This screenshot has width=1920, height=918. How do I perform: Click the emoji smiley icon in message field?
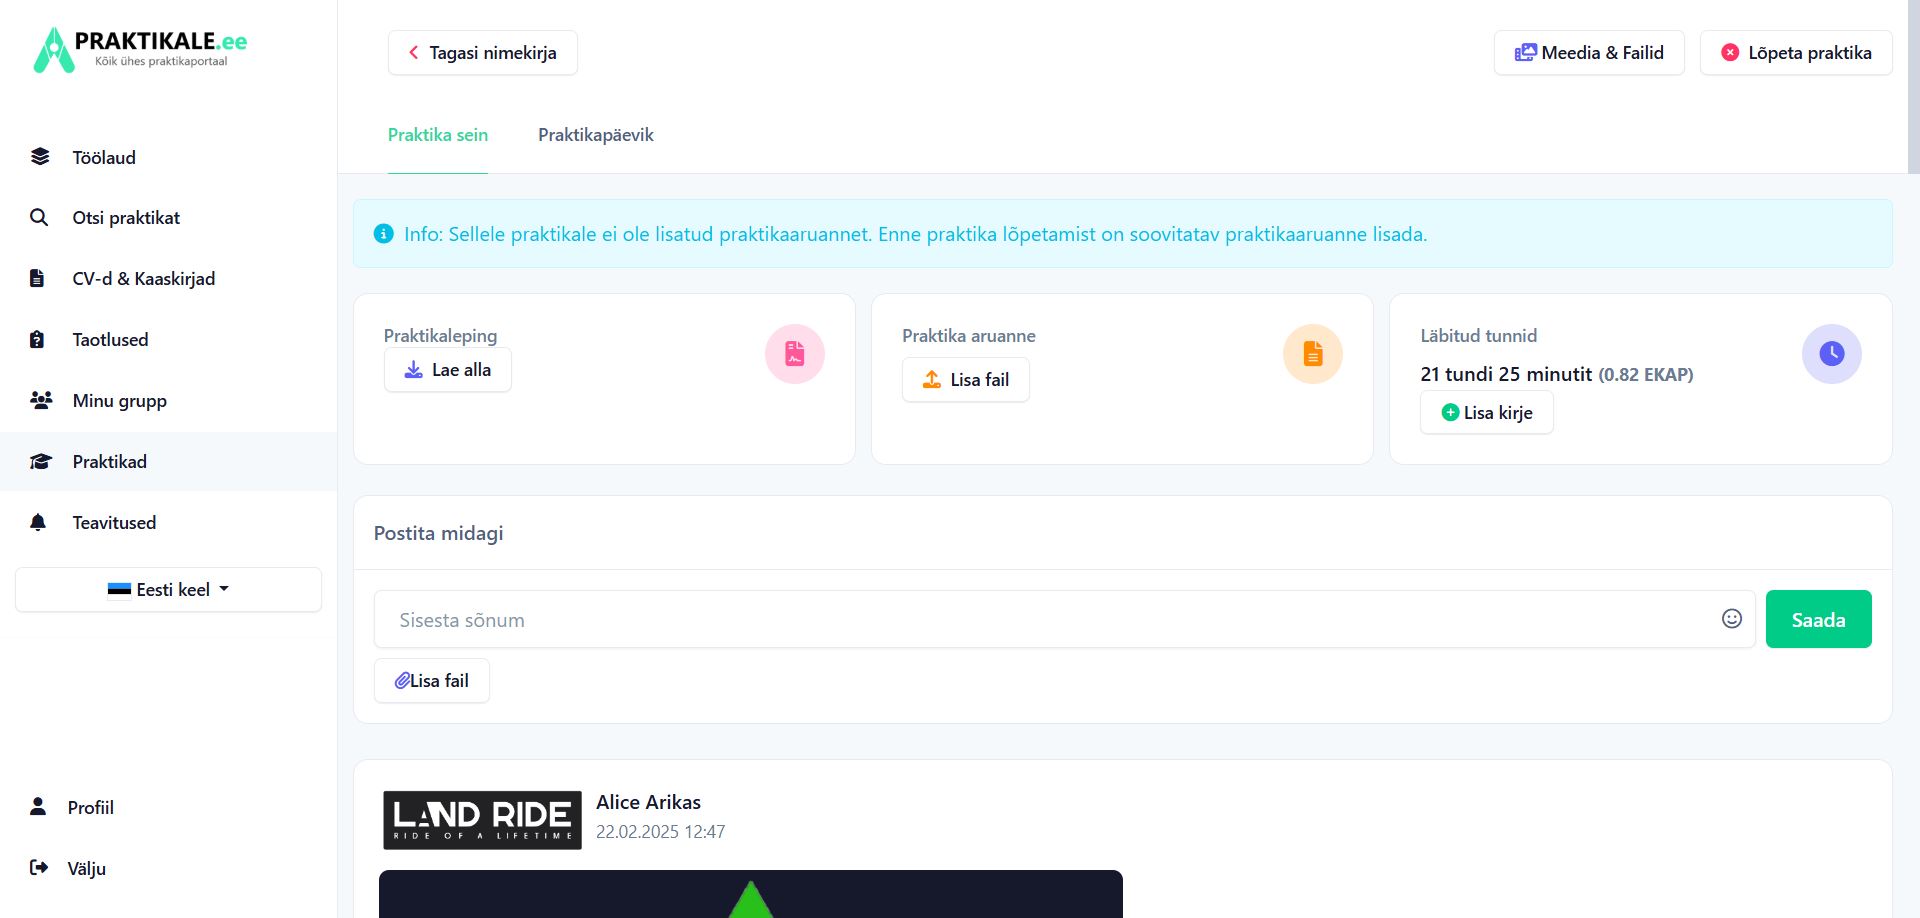[1732, 619]
